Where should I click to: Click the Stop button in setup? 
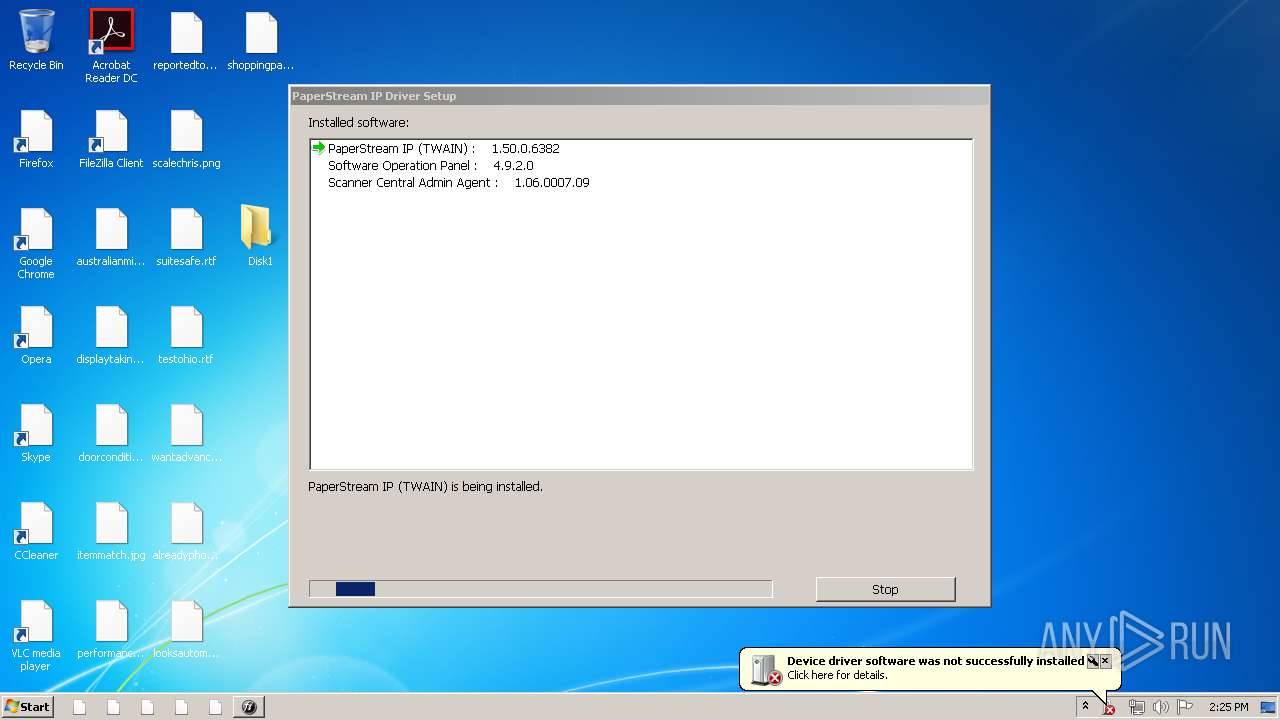(885, 589)
